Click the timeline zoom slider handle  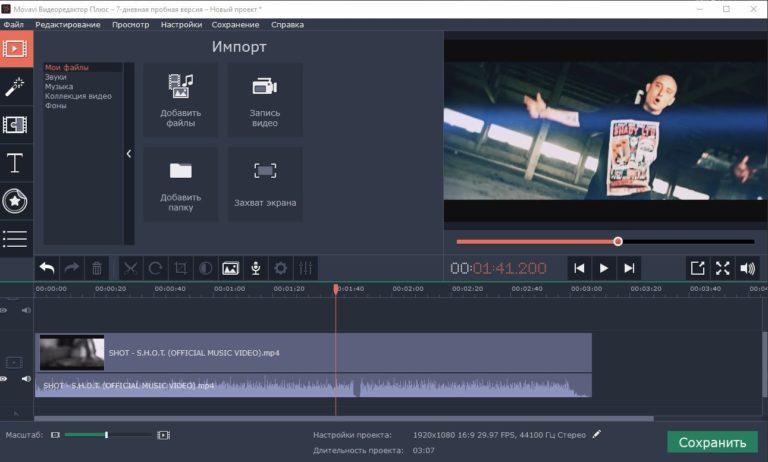click(x=106, y=435)
